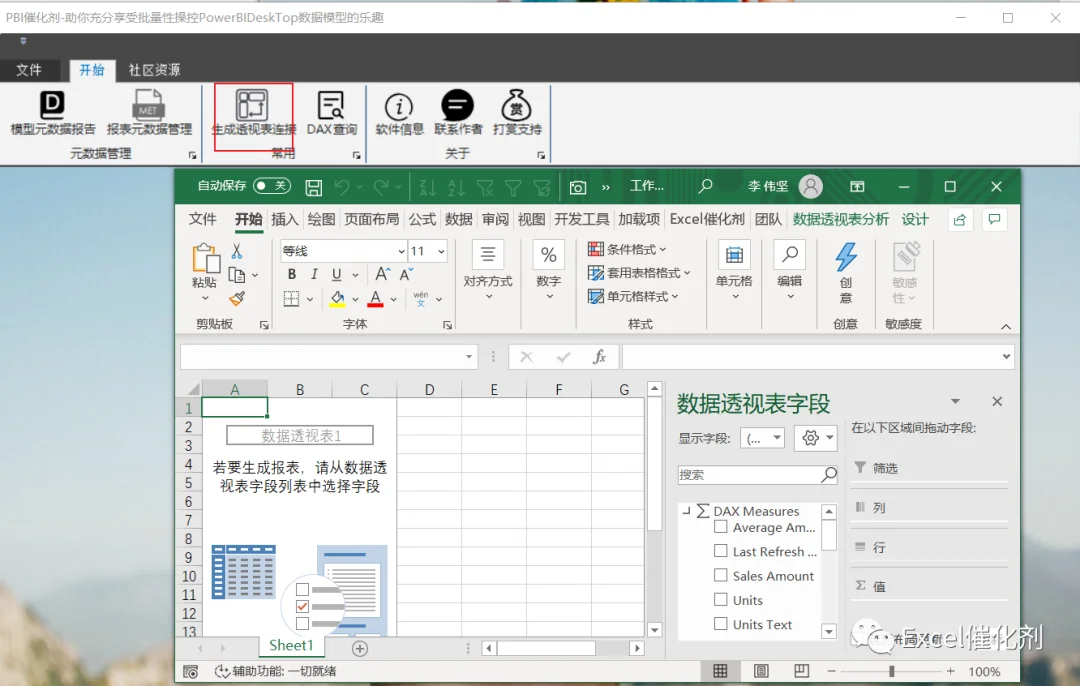This screenshot has height=686, width=1080.
Task: Open the font name dropdown showing 等线
Action: (x=401, y=251)
